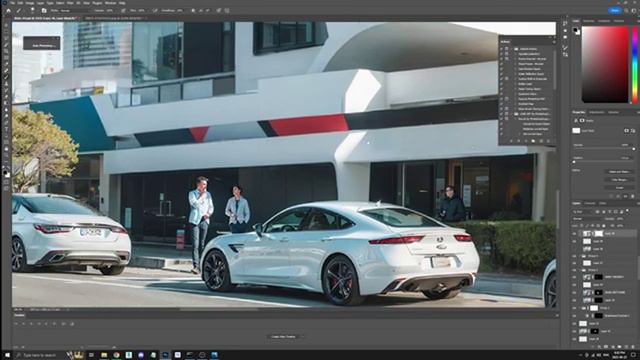Click the Color Range button
The height and width of the screenshot is (360, 640).
619,180
